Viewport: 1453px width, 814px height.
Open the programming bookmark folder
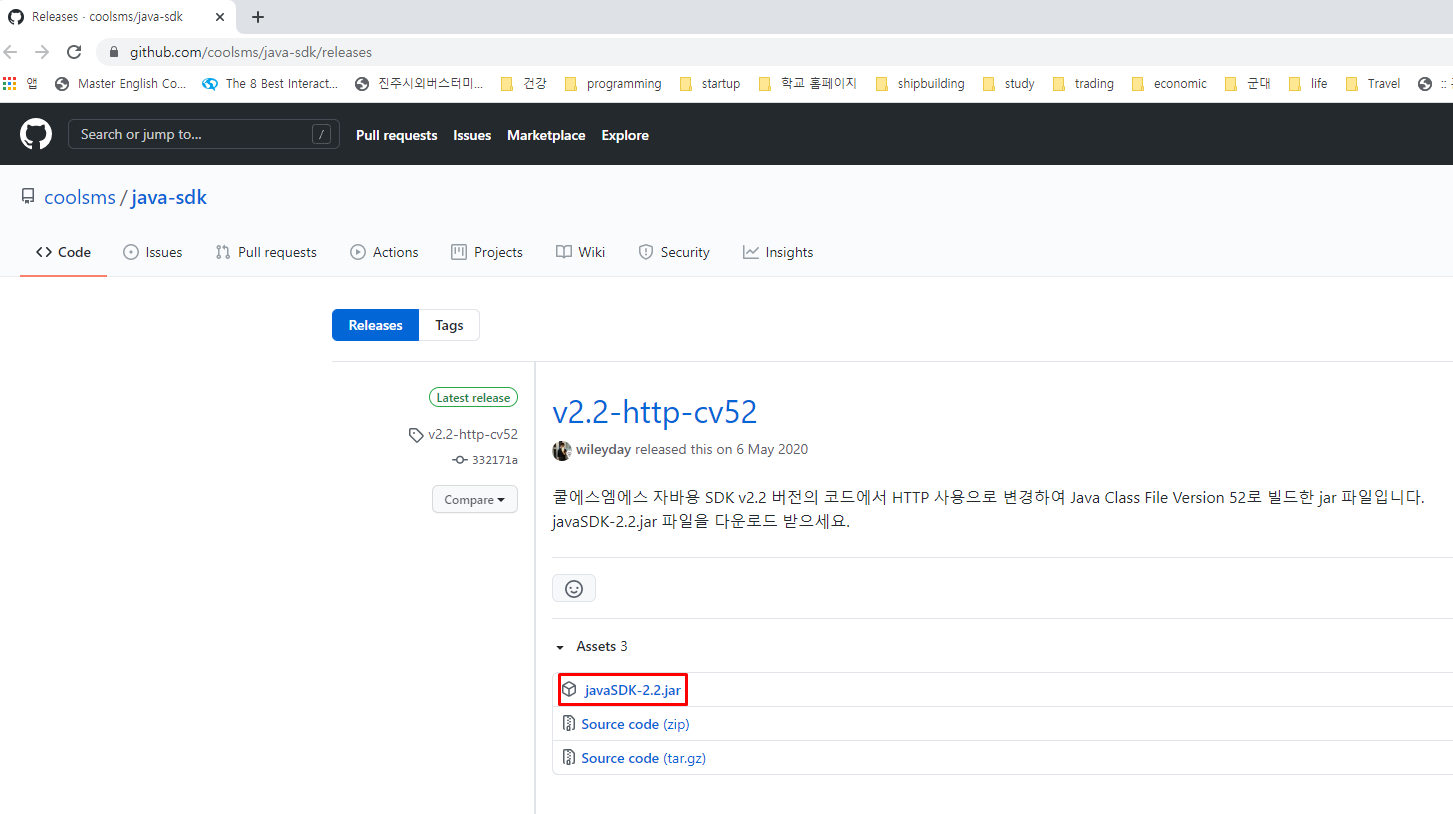(x=613, y=83)
